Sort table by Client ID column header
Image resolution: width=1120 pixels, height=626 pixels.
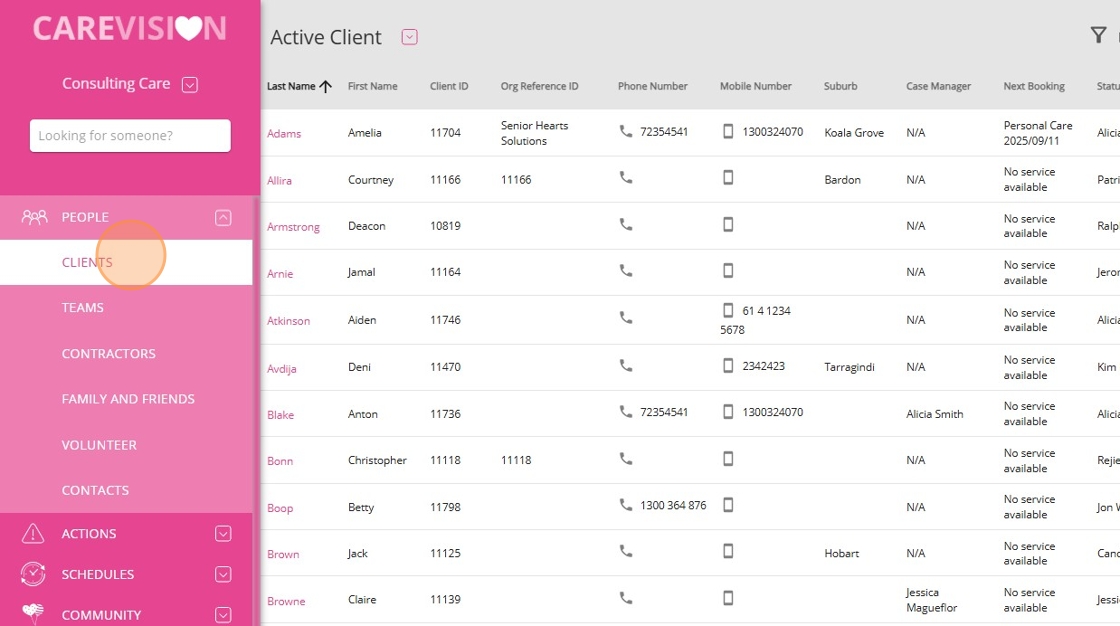(x=449, y=87)
